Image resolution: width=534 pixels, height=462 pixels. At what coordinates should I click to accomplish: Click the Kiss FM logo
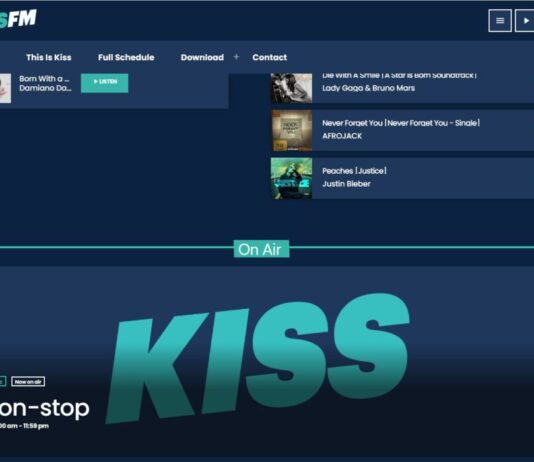(x=18, y=19)
